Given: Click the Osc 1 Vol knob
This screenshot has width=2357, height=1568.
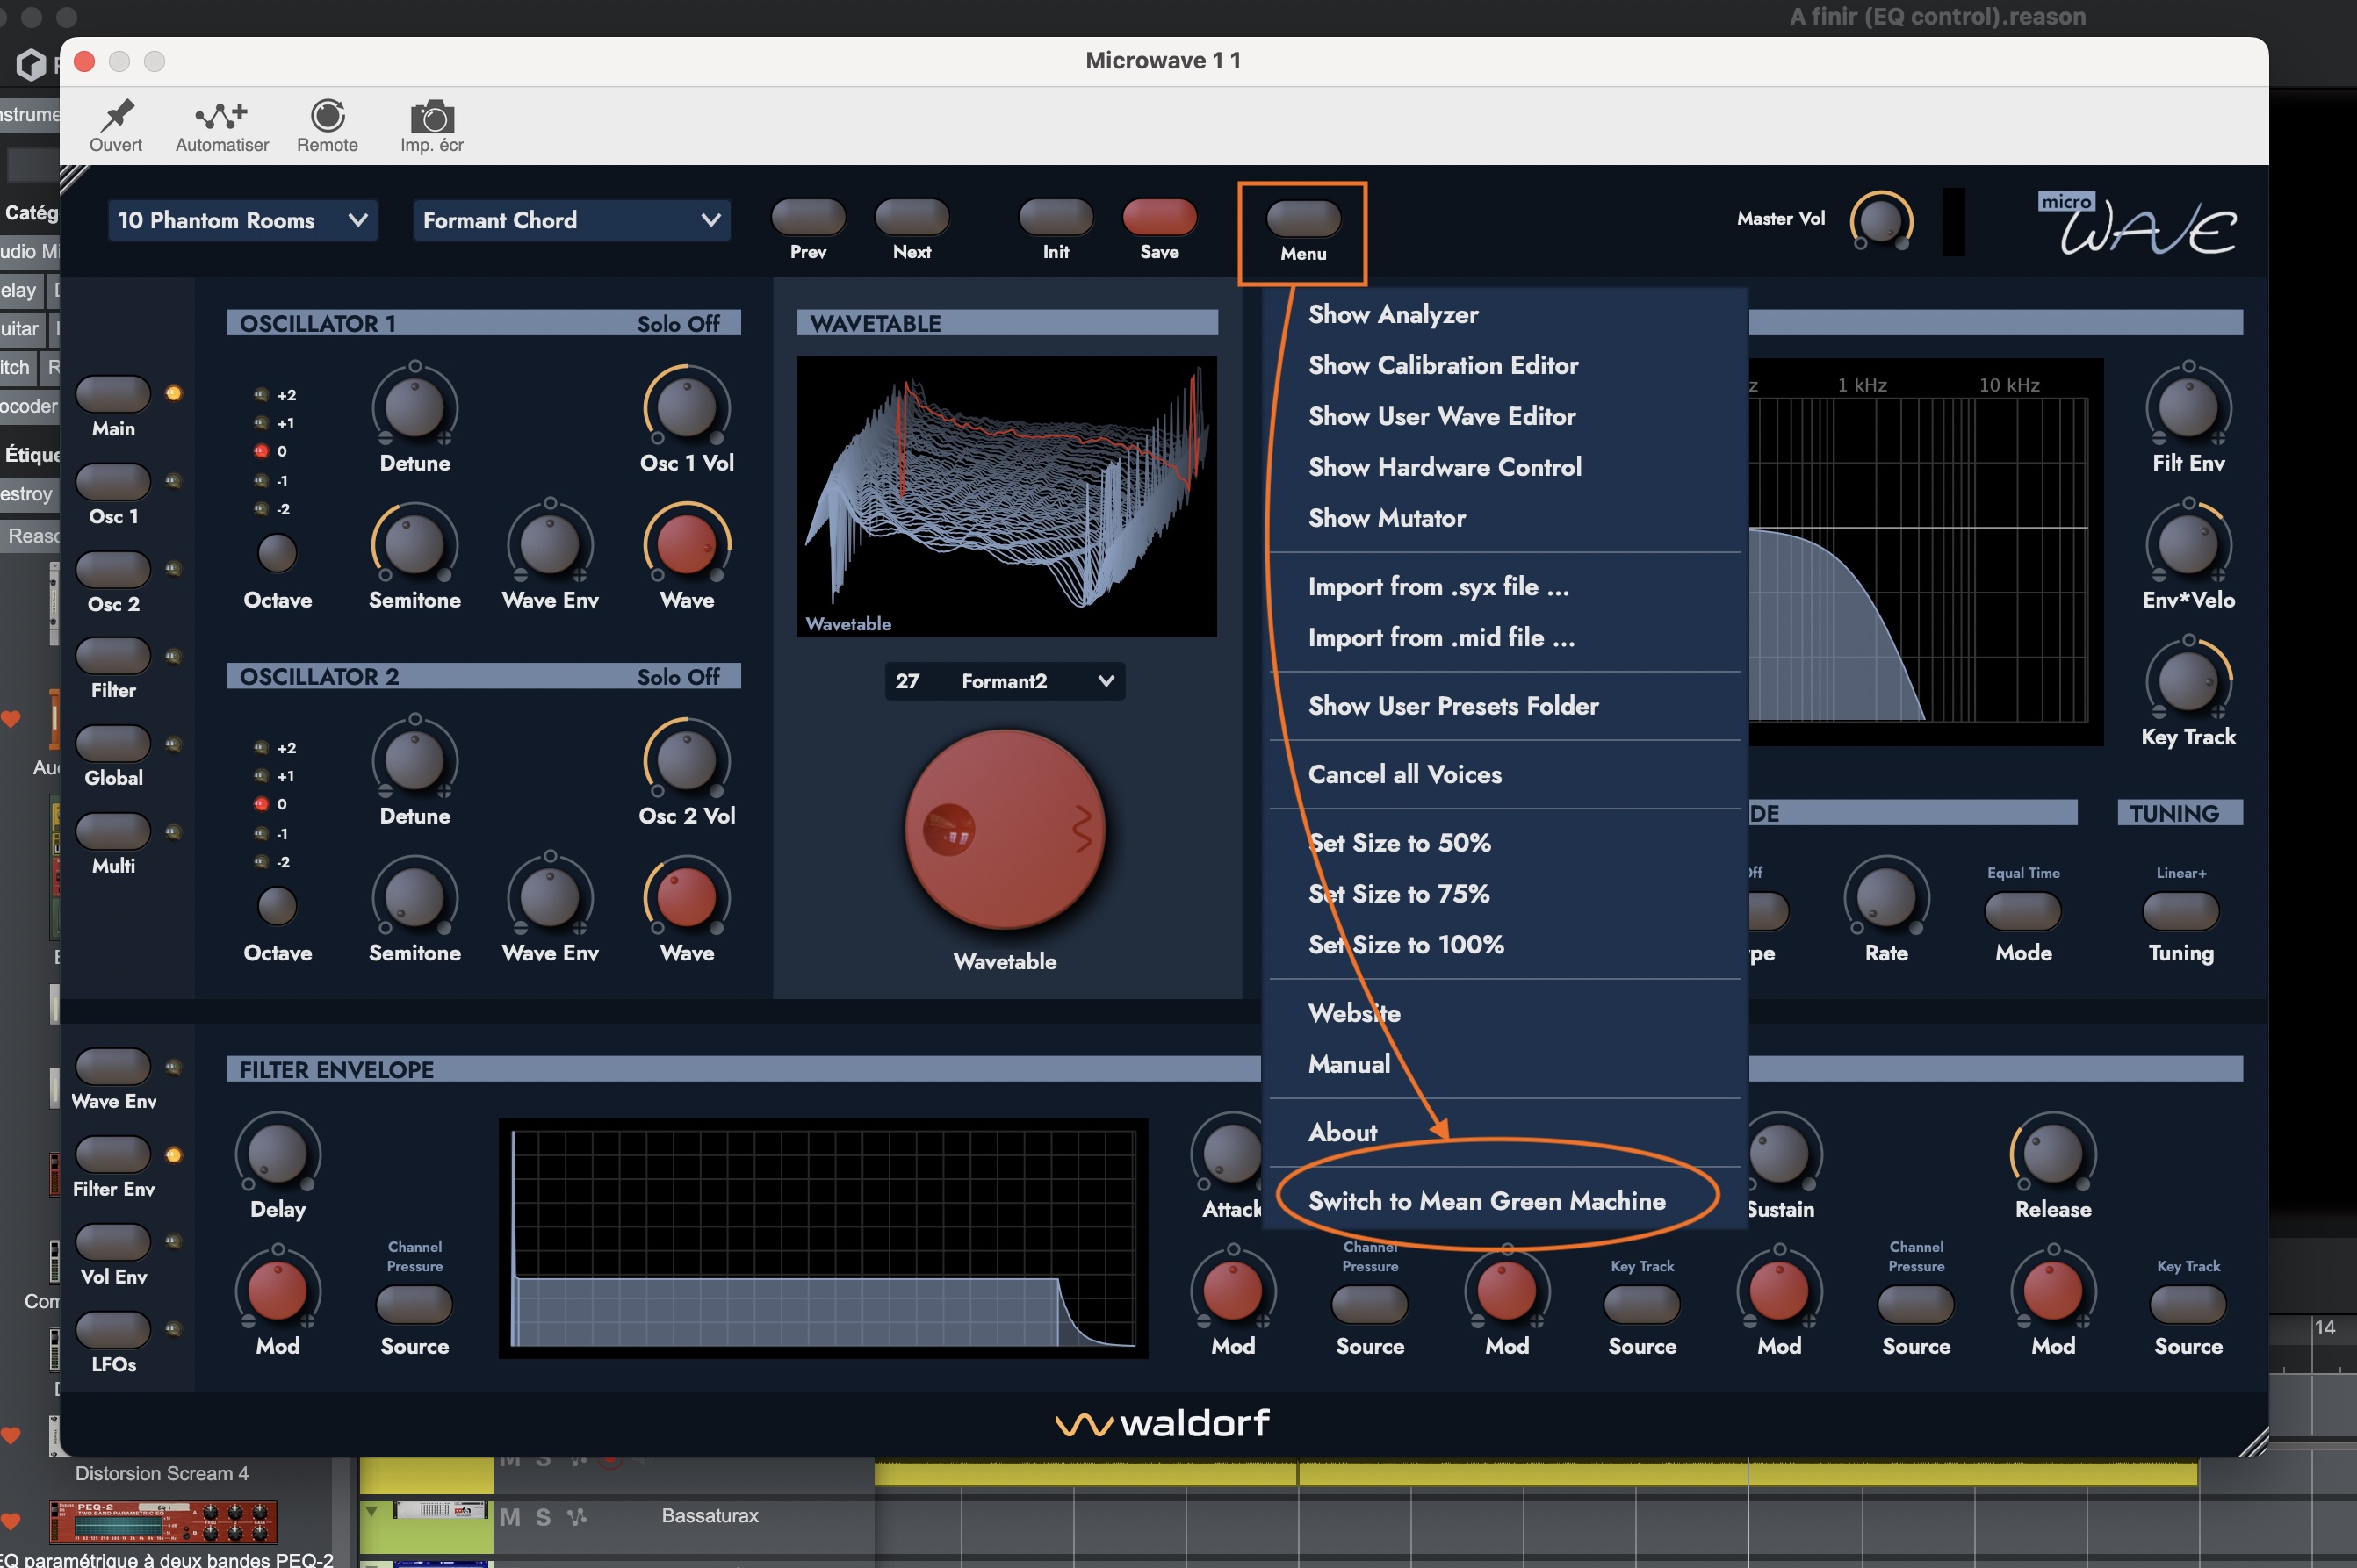Looking at the screenshot, I should point(687,407).
